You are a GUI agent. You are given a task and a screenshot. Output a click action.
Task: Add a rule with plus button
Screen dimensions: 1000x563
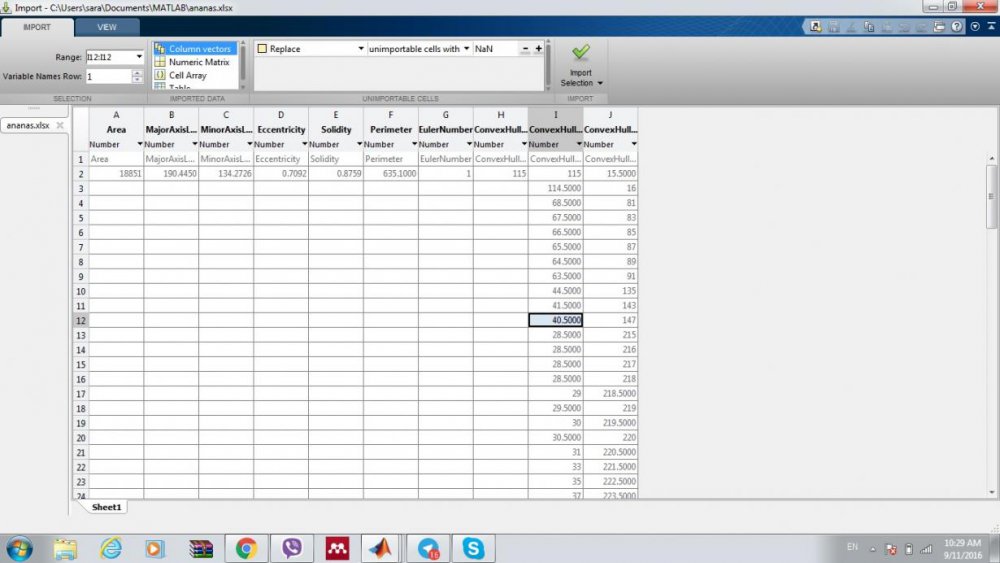coord(538,48)
